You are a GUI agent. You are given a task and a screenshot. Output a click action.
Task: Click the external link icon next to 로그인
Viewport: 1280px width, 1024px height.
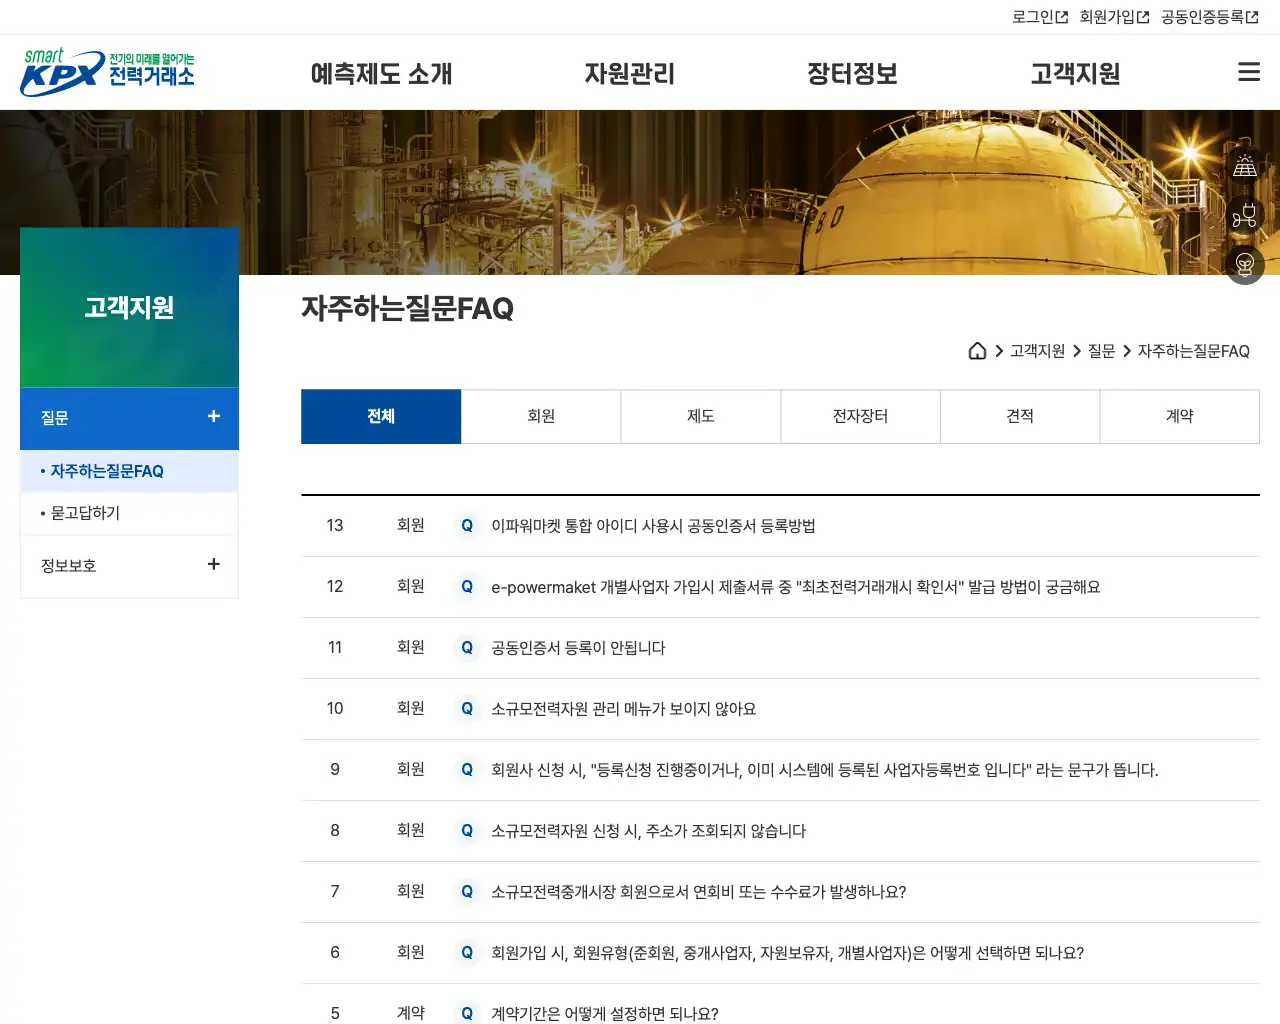coord(1062,16)
